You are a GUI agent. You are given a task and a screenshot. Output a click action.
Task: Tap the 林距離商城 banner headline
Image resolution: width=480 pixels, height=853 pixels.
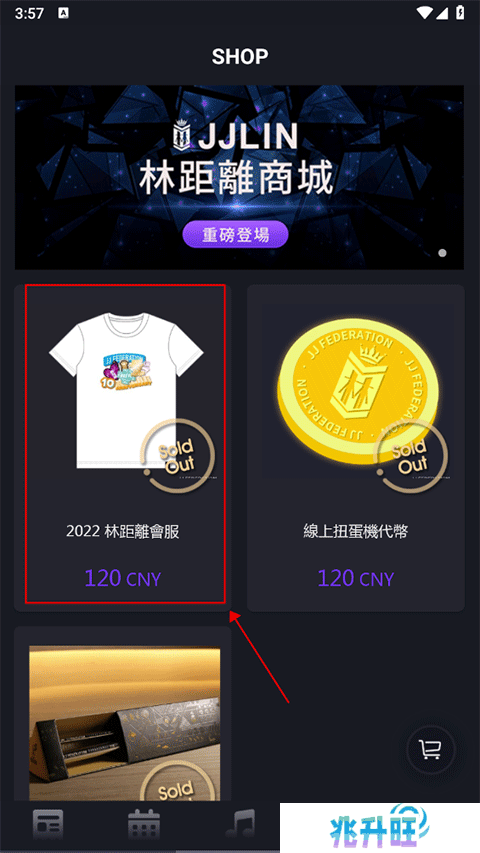click(x=236, y=179)
